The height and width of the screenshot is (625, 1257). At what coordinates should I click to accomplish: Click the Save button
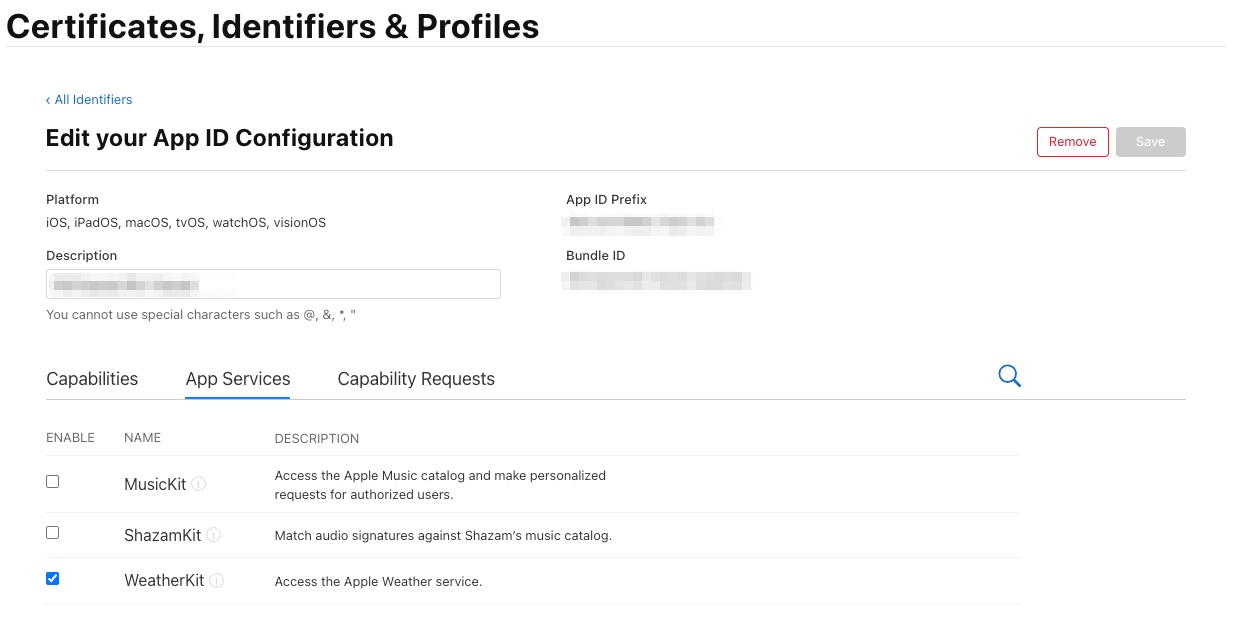click(x=1150, y=141)
